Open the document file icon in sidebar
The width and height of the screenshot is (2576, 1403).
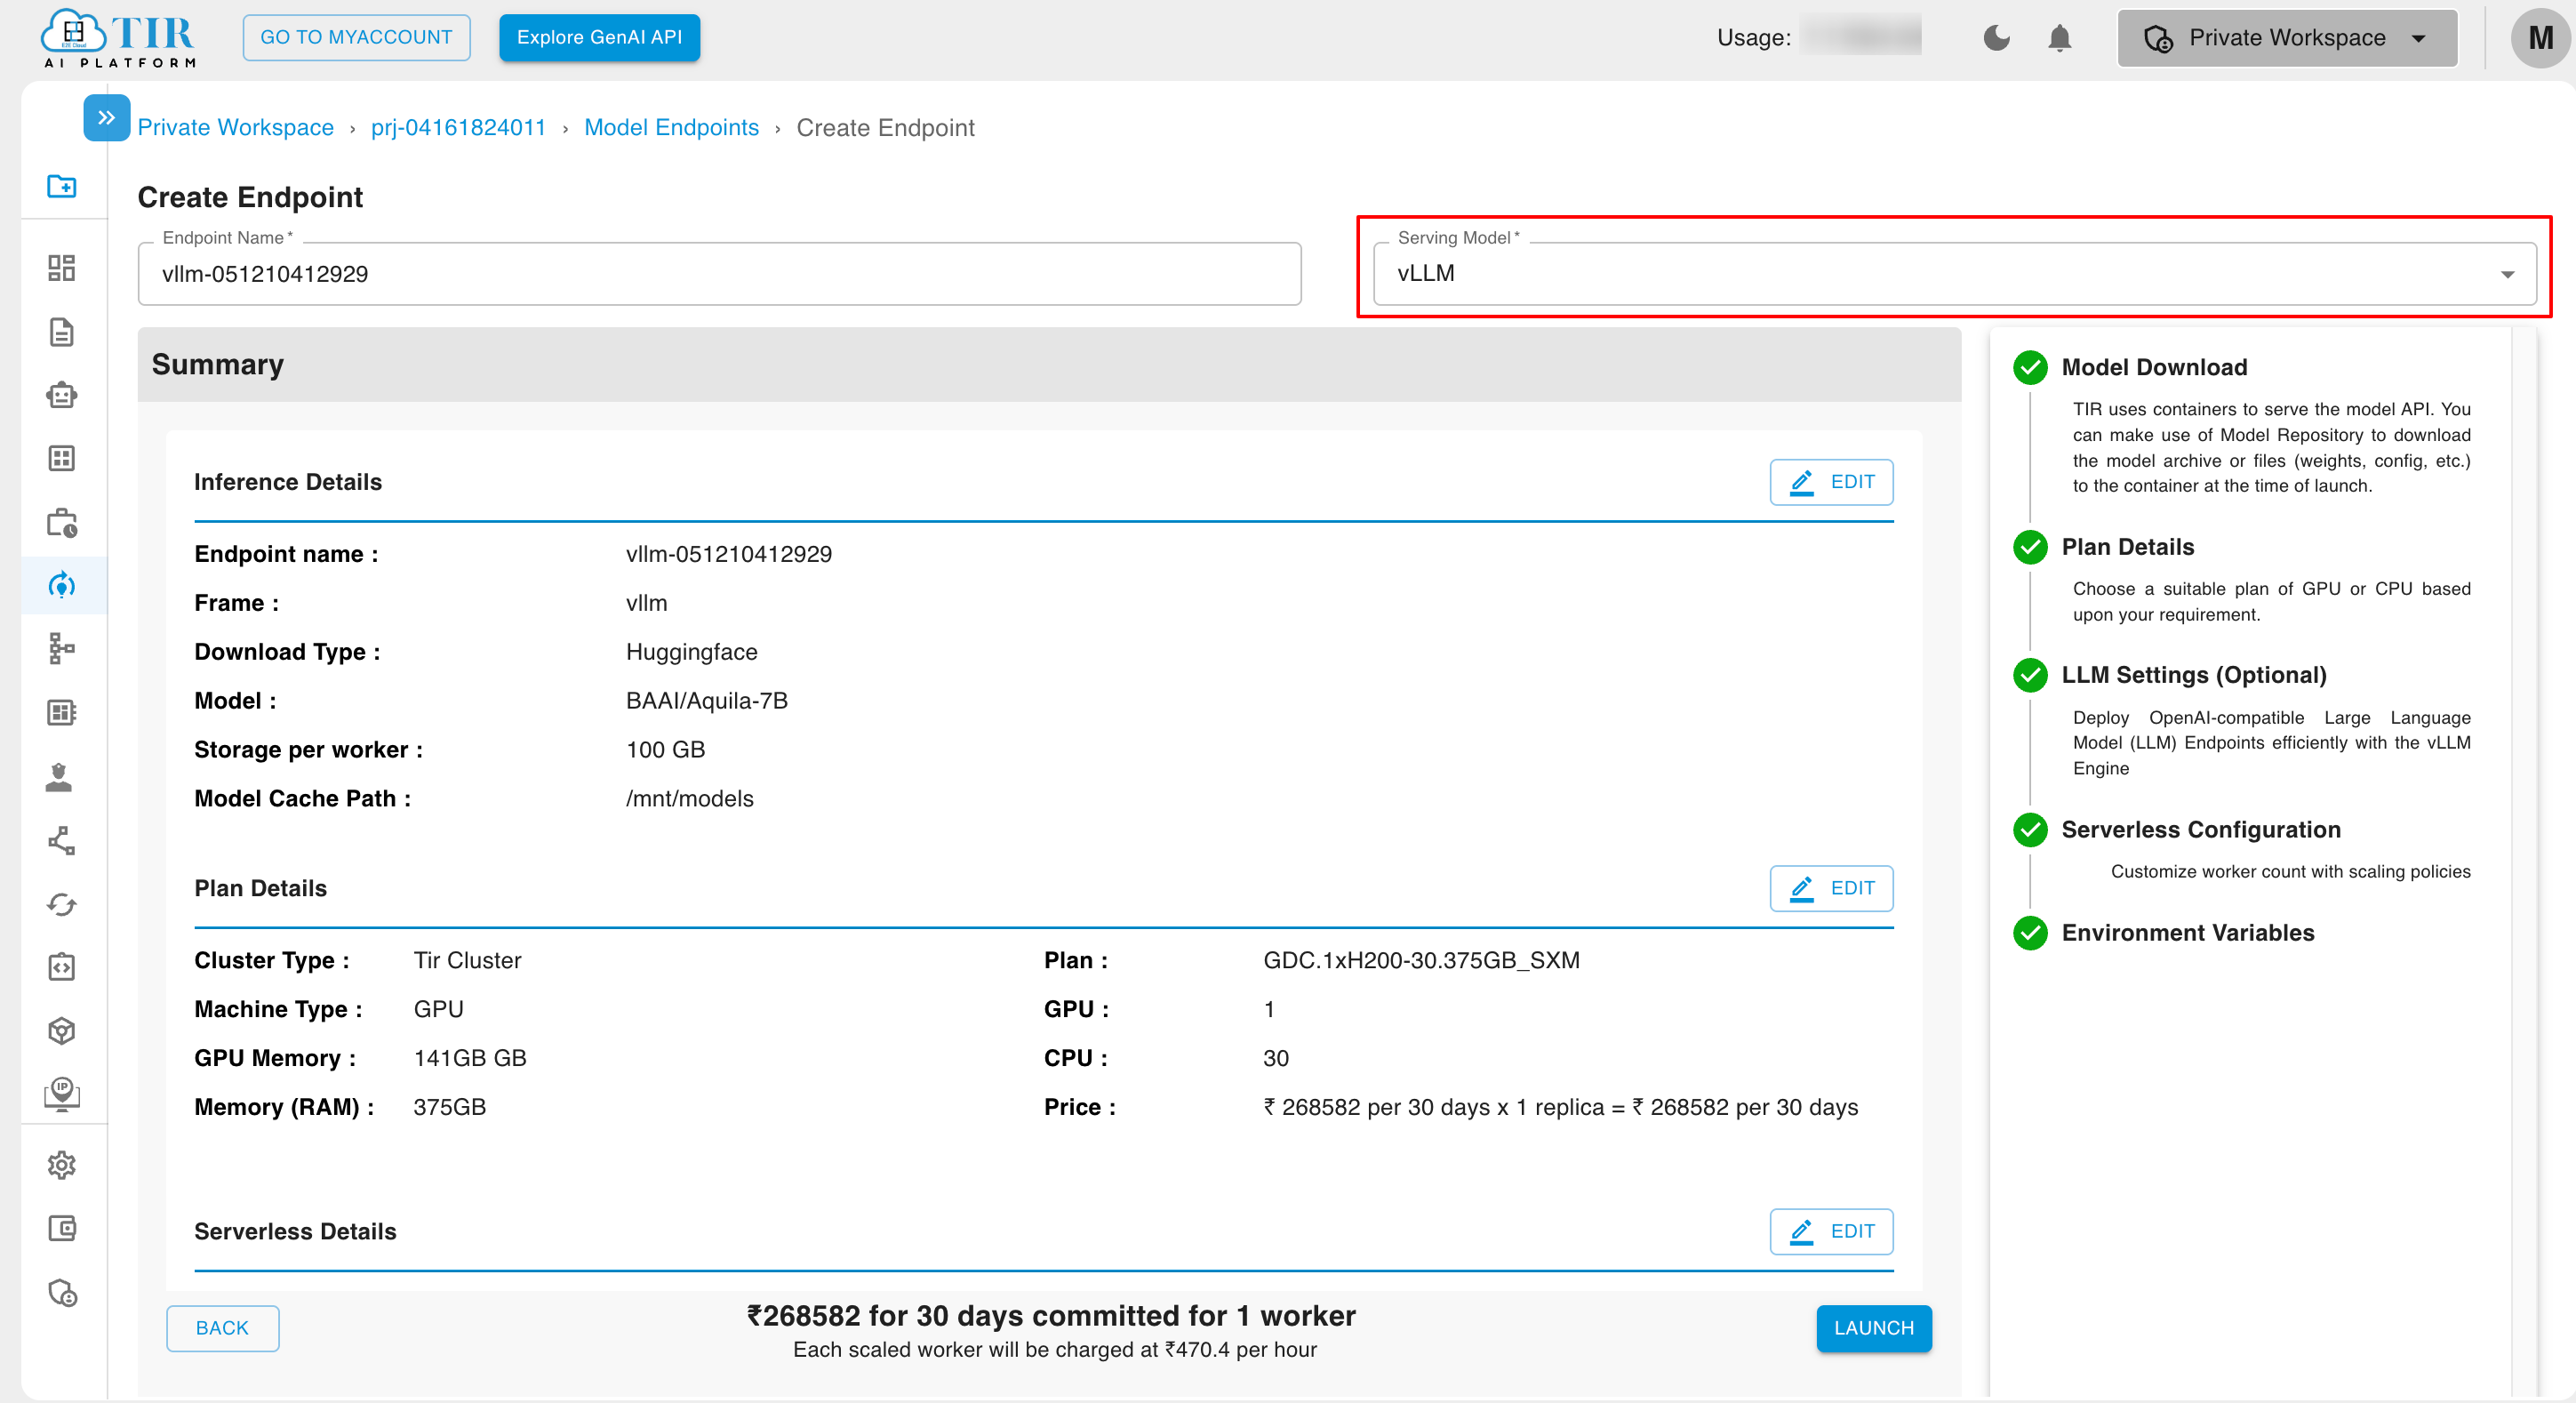[62, 332]
